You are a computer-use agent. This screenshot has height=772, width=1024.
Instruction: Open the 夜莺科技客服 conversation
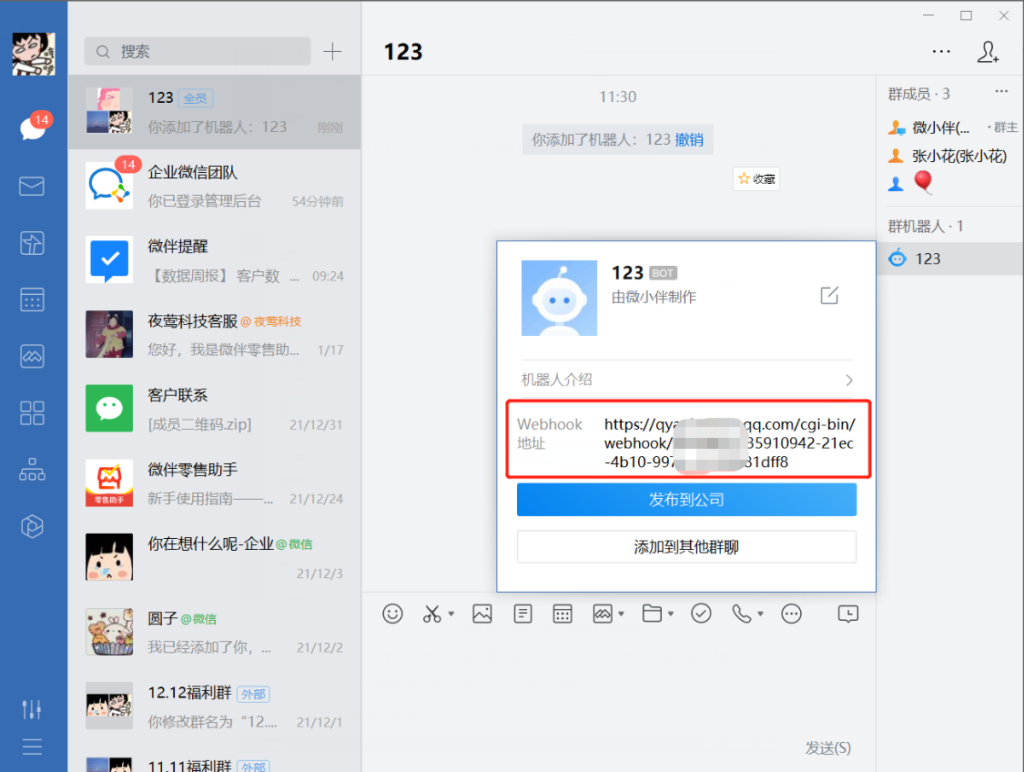point(214,335)
